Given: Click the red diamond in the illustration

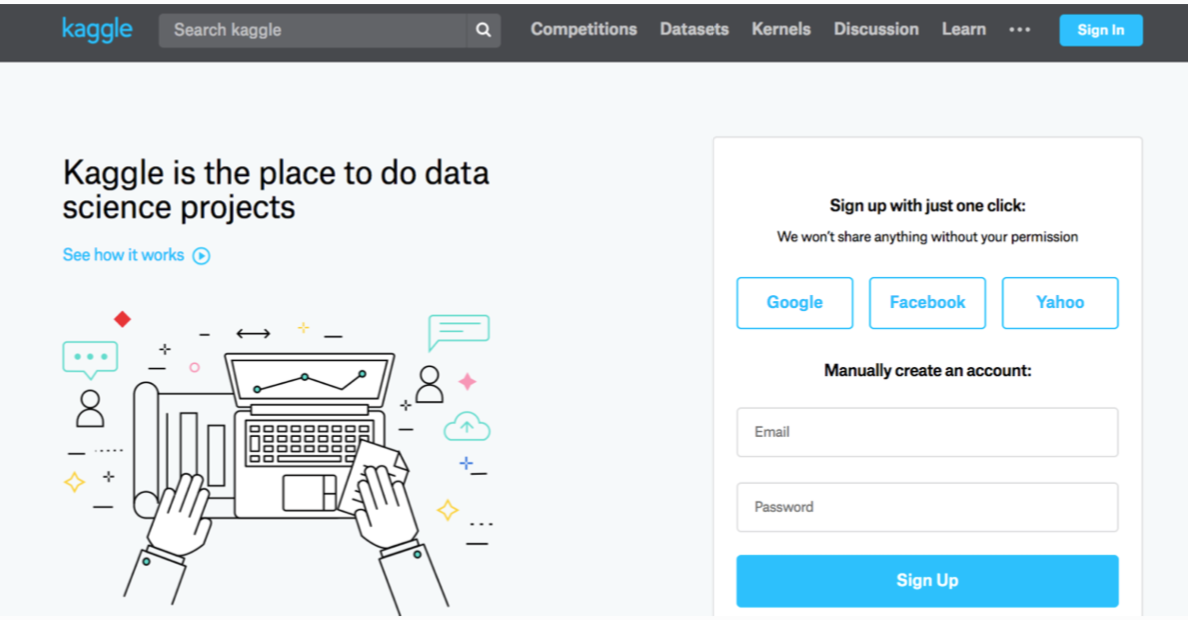Looking at the screenshot, I should pos(122,319).
